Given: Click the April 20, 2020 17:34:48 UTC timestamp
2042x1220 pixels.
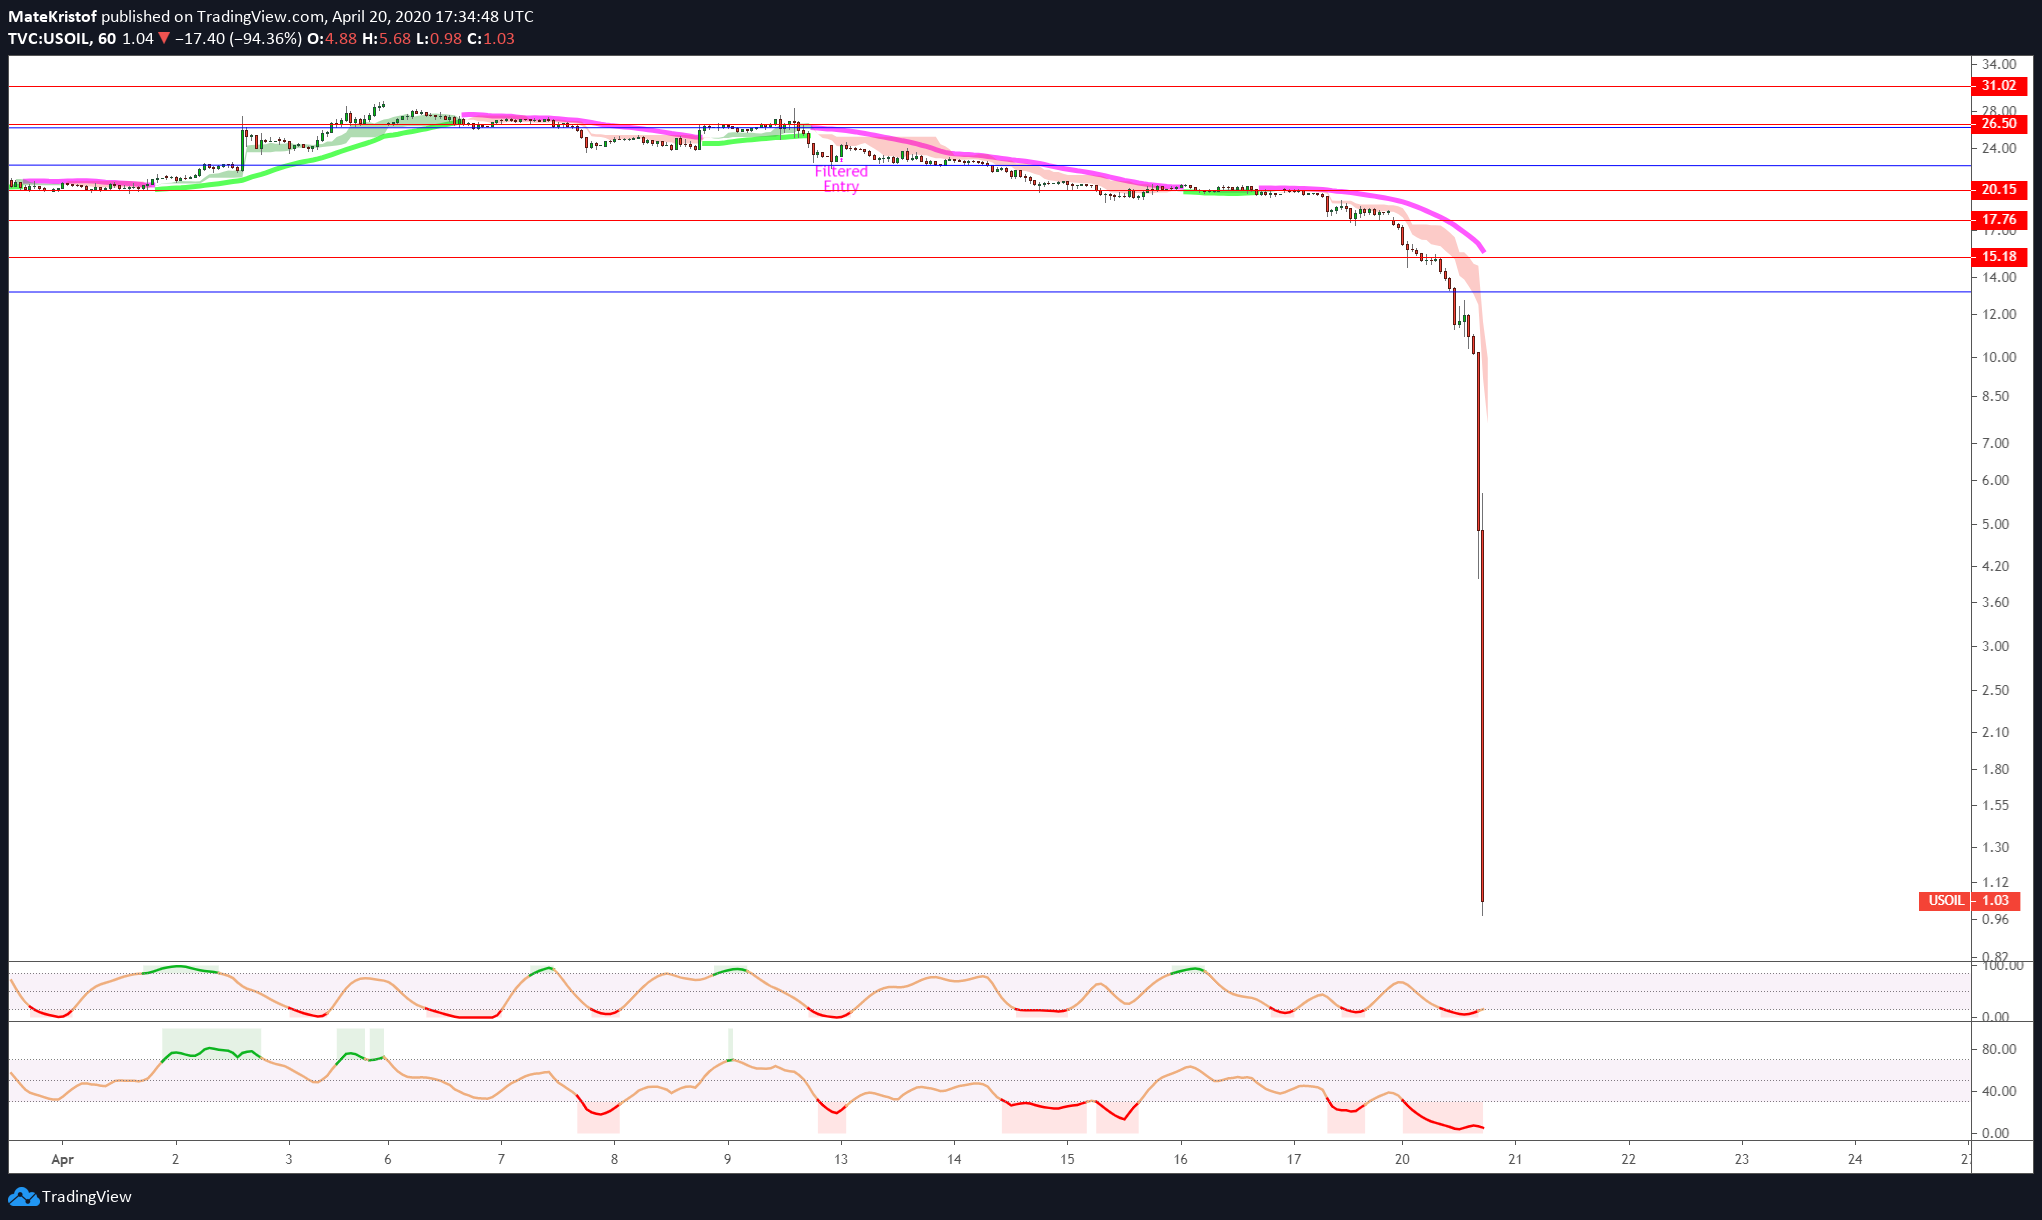Looking at the screenshot, I should tap(432, 16).
